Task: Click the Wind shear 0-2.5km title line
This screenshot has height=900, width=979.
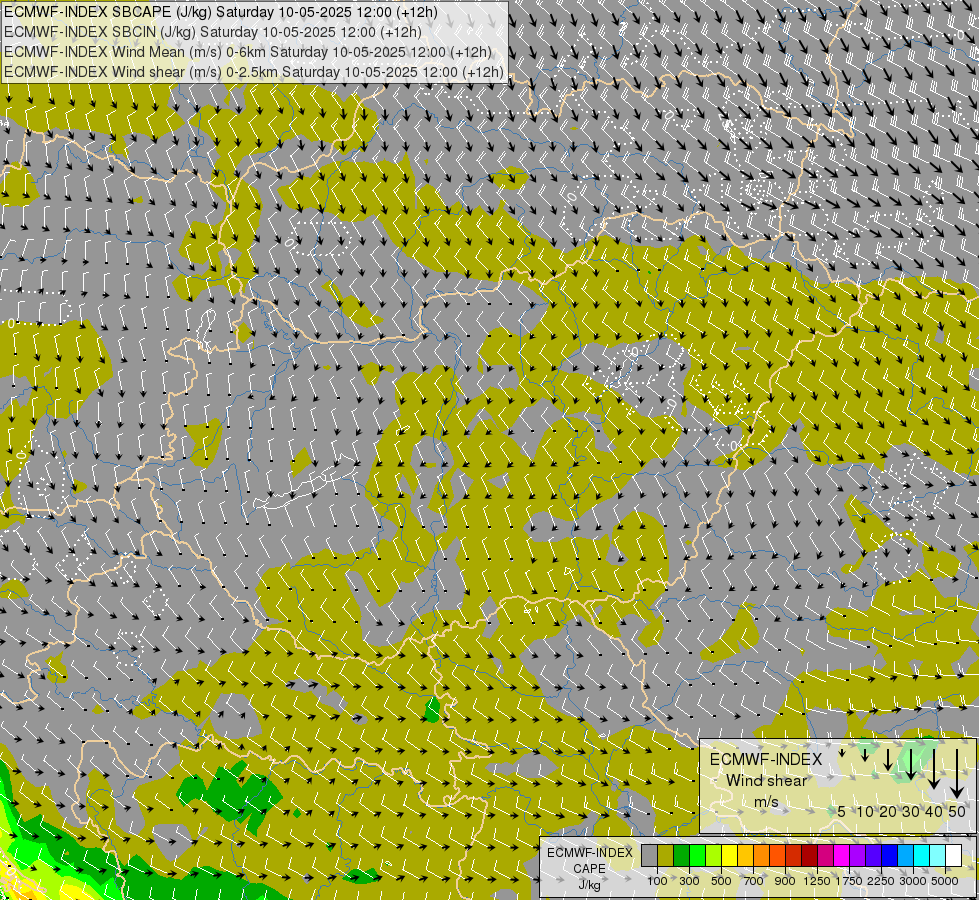Action: 253,72
